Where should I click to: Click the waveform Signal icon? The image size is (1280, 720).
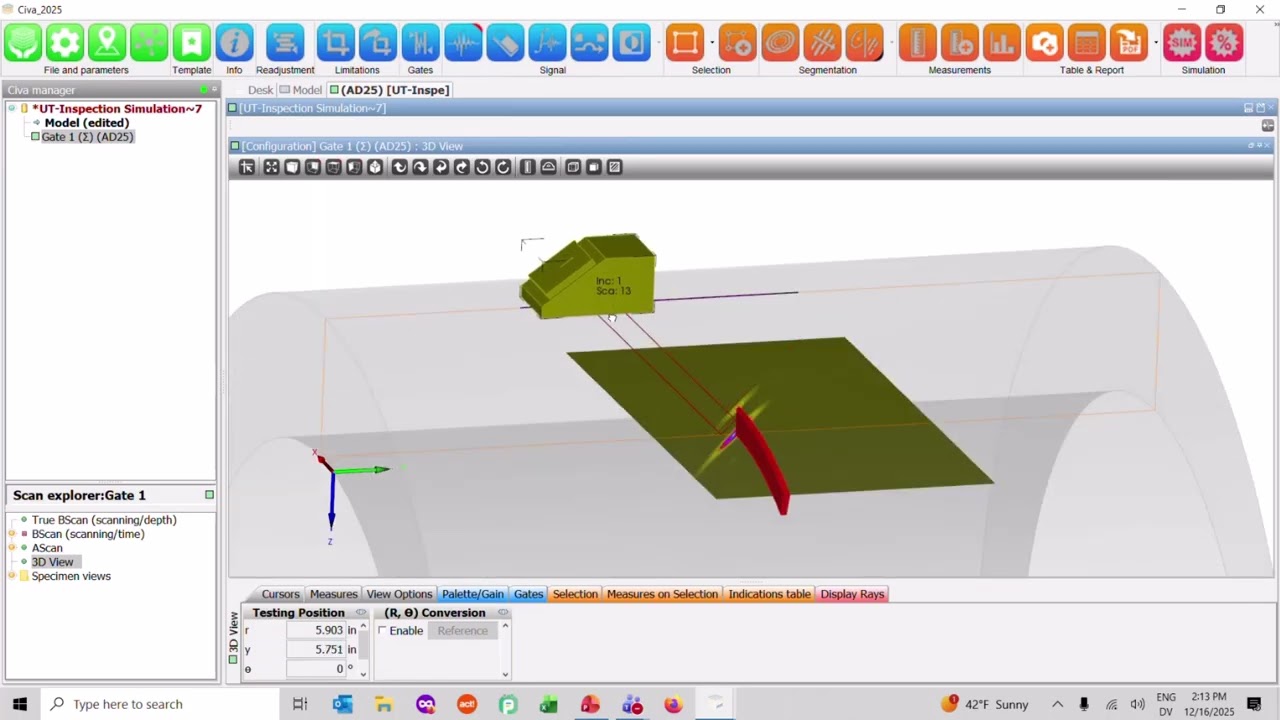463,43
